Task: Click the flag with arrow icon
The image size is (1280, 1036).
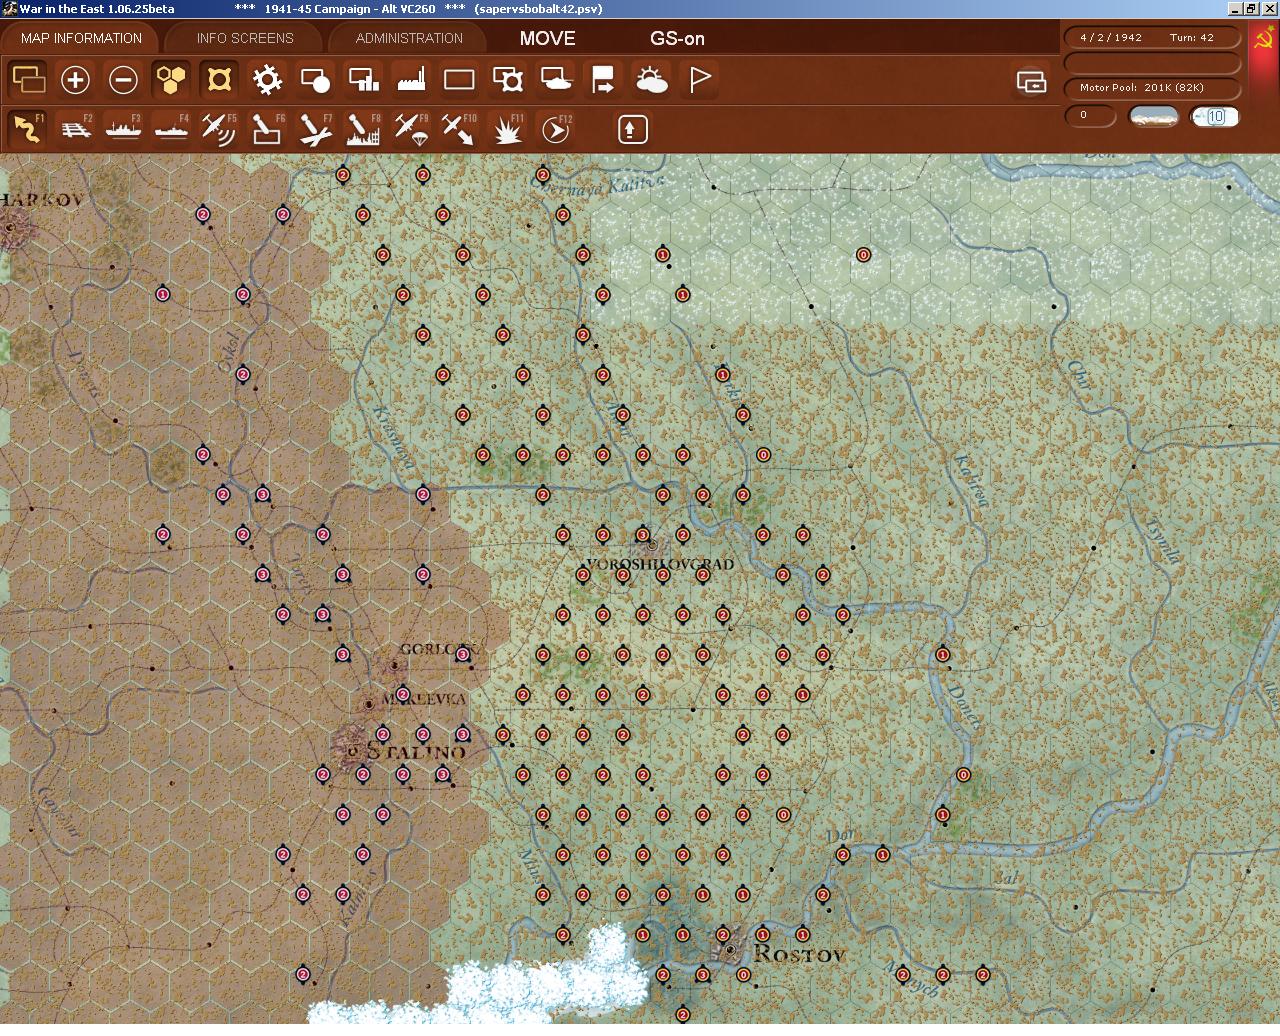Action: coord(603,79)
